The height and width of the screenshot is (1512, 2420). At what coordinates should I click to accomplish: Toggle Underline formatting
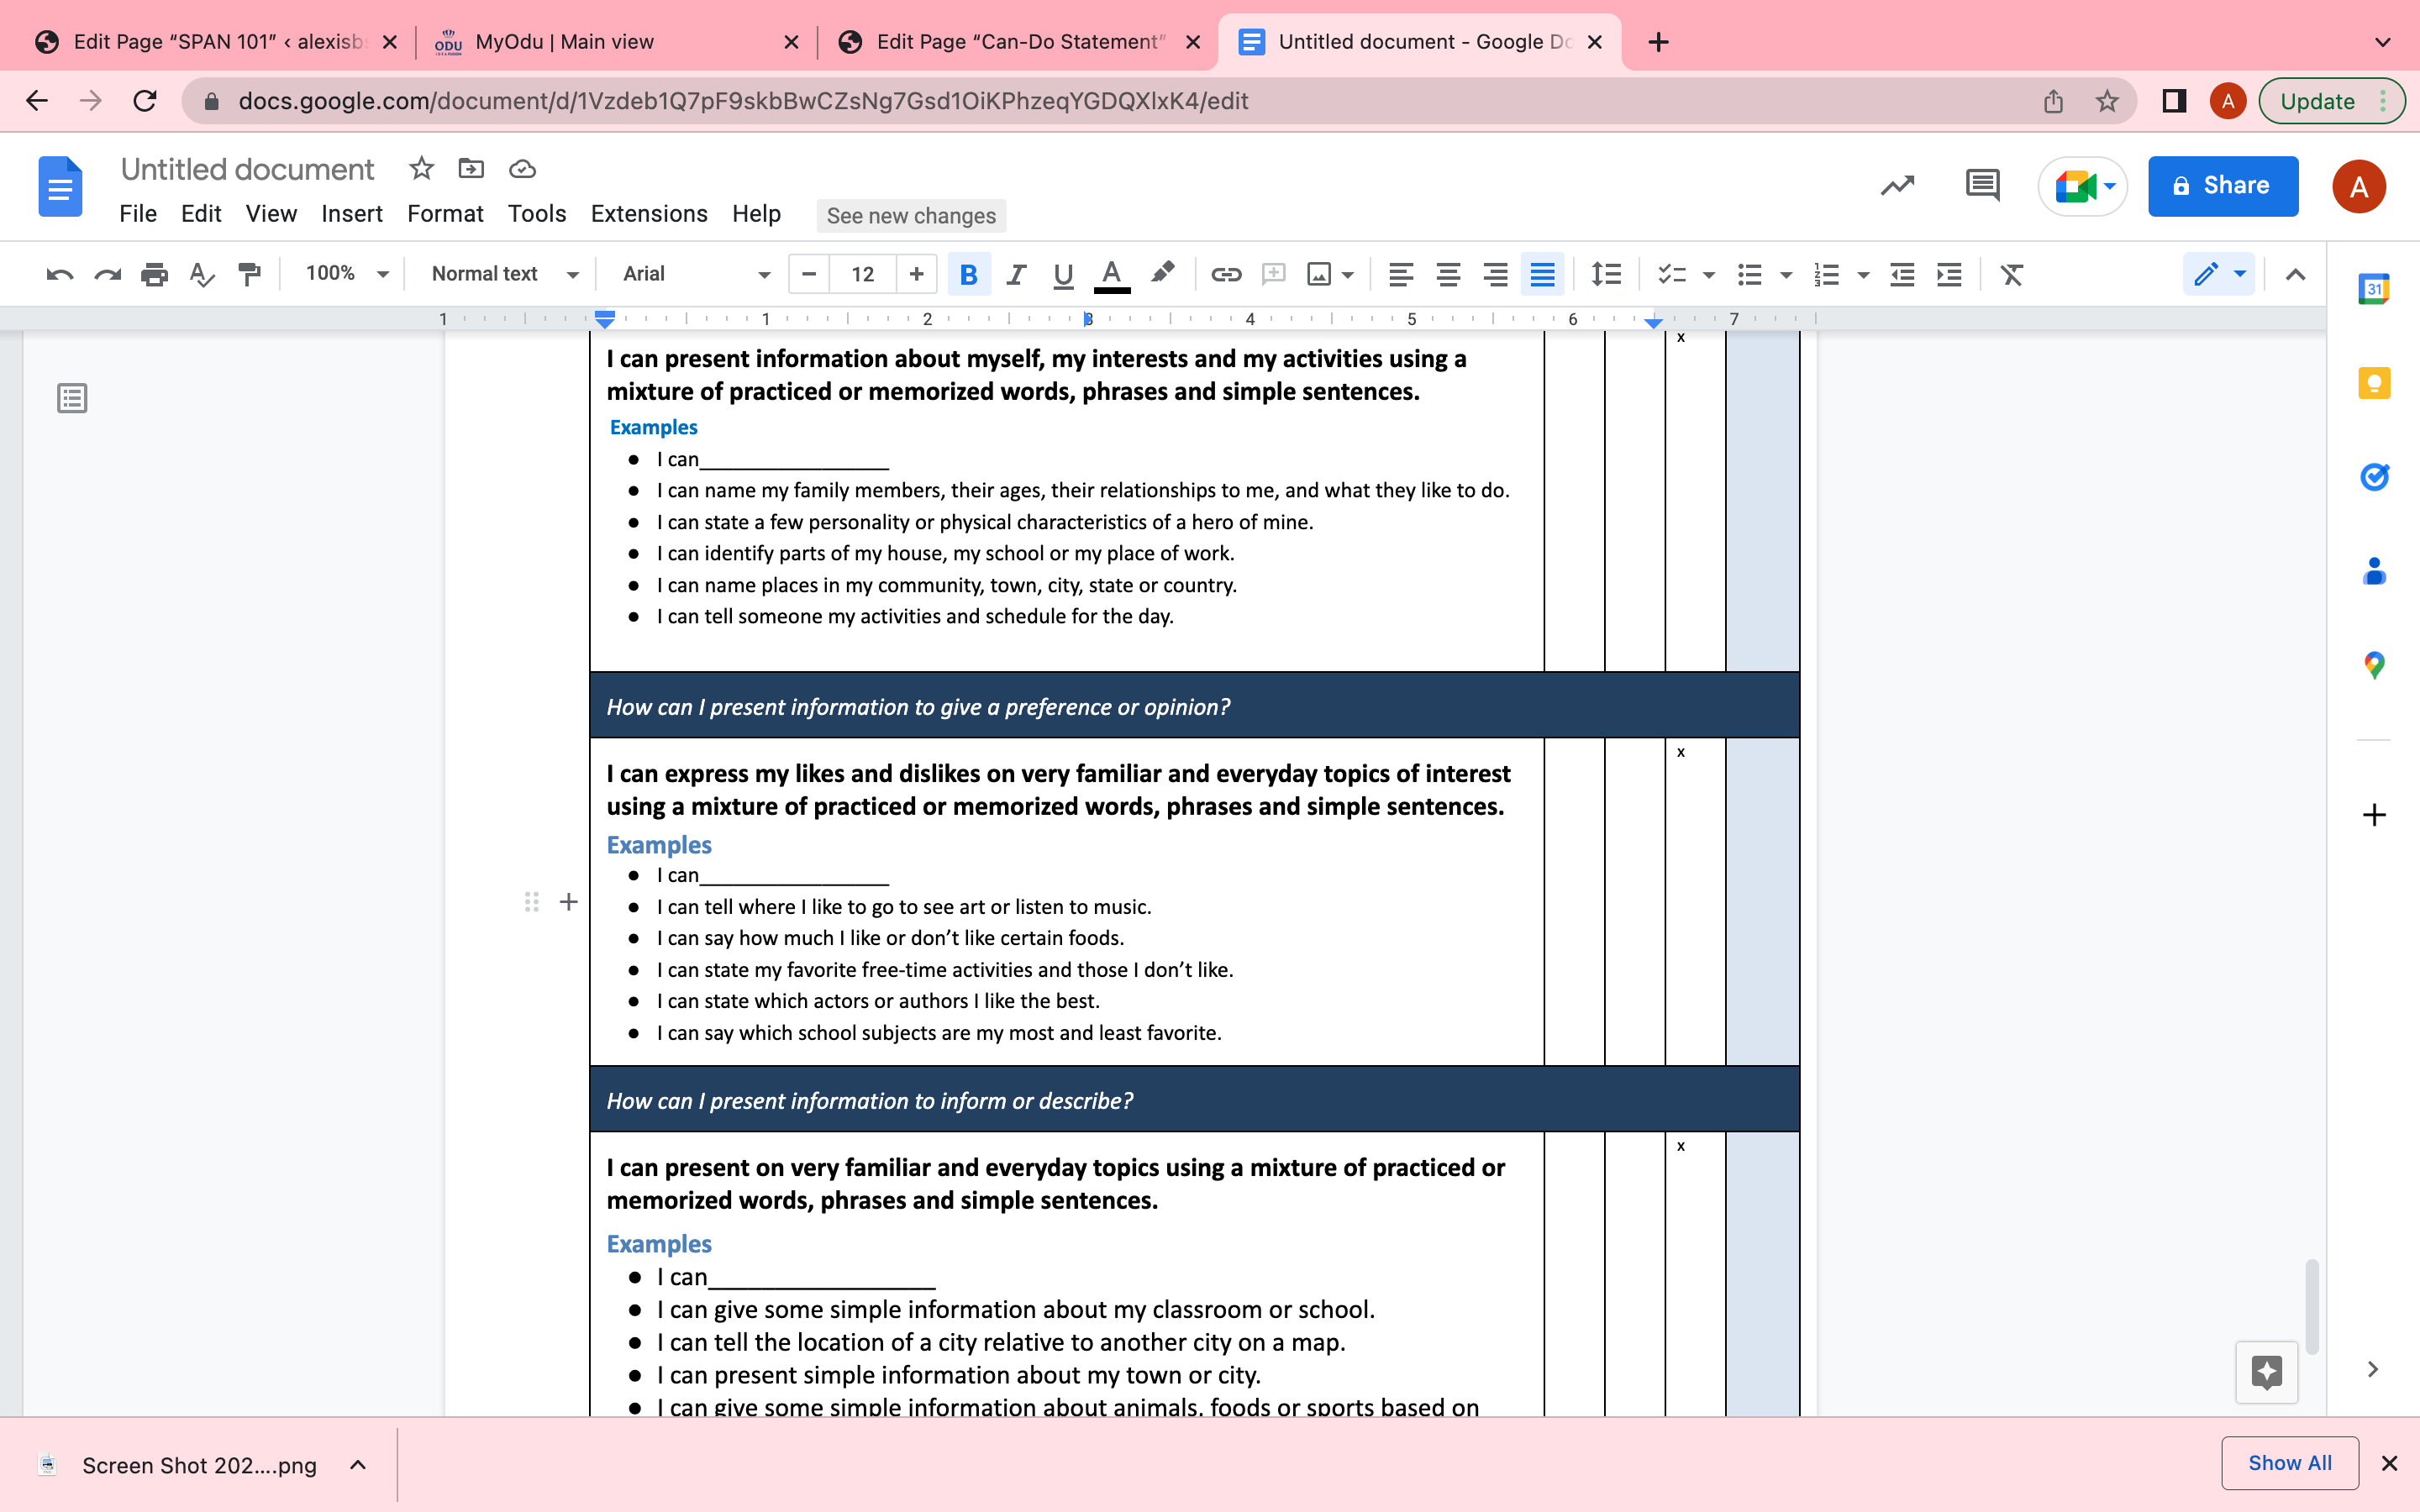(x=1063, y=274)
